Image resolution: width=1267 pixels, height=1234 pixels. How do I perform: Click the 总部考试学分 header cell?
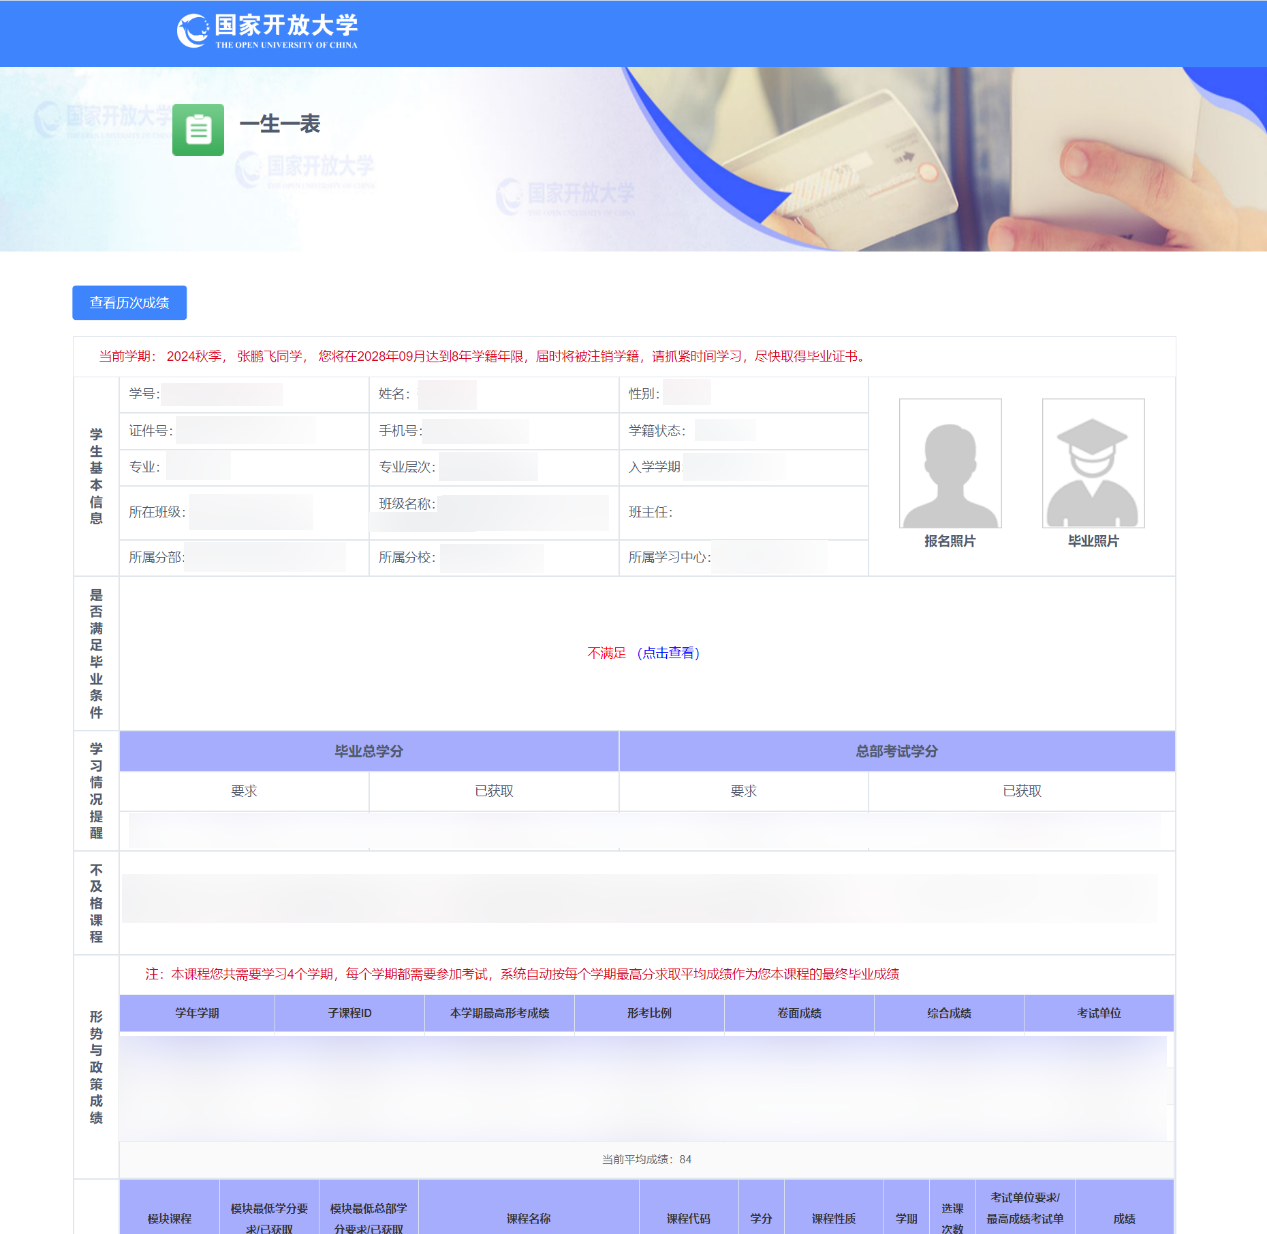897,751
